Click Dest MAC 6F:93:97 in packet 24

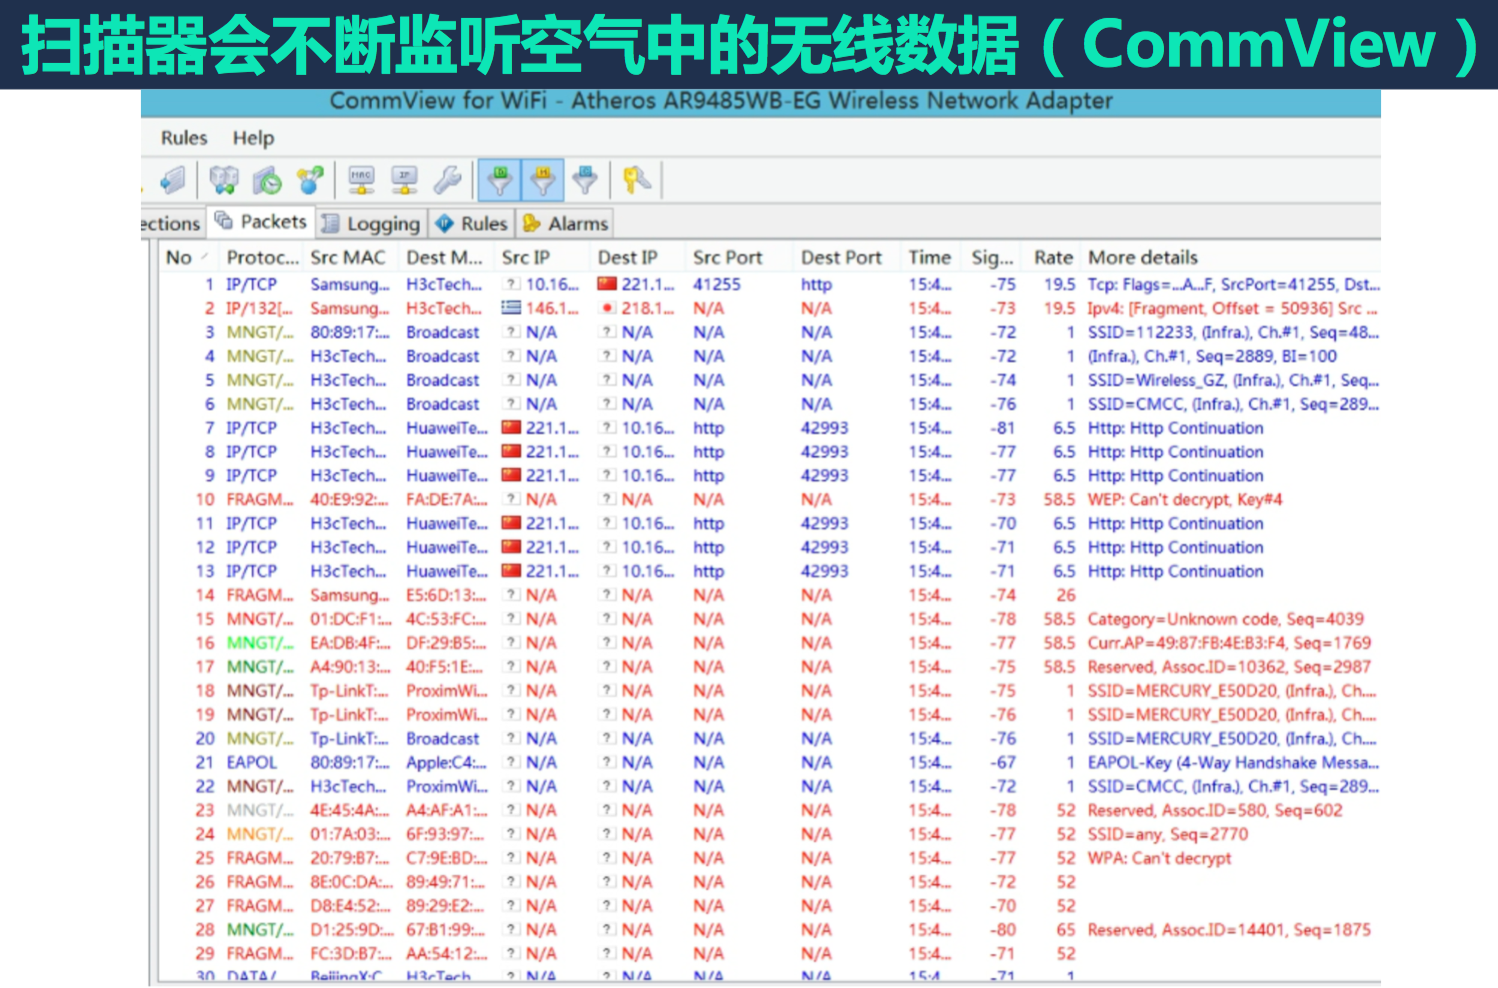[446, 835]
